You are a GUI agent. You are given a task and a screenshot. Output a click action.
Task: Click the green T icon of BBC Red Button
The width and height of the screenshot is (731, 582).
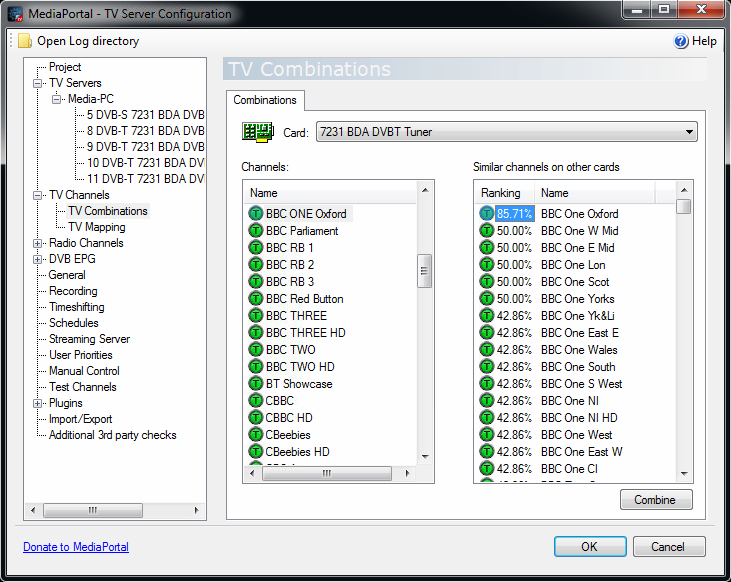[255, 299]
